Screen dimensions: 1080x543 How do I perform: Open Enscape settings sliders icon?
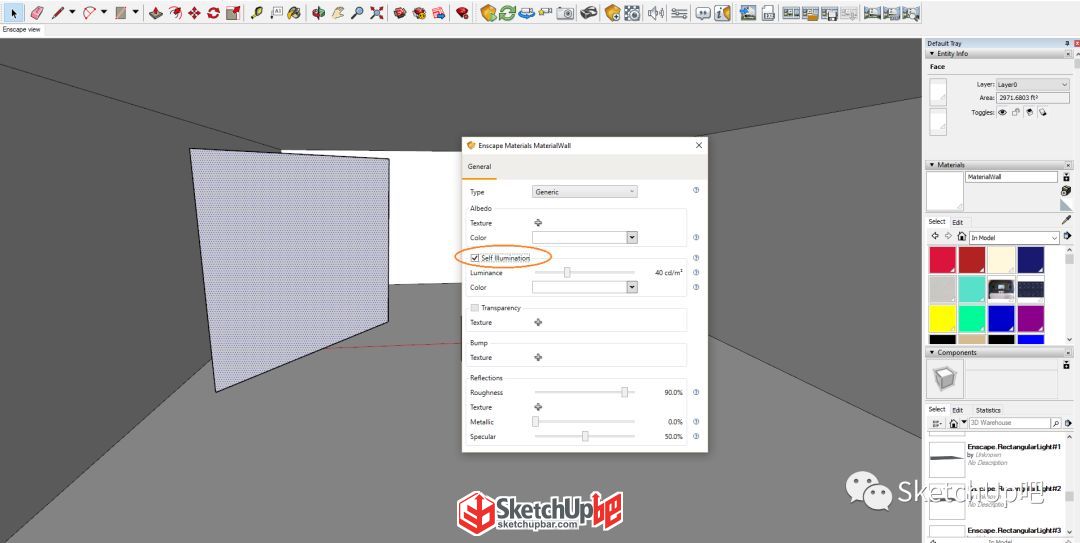point(679,13)
